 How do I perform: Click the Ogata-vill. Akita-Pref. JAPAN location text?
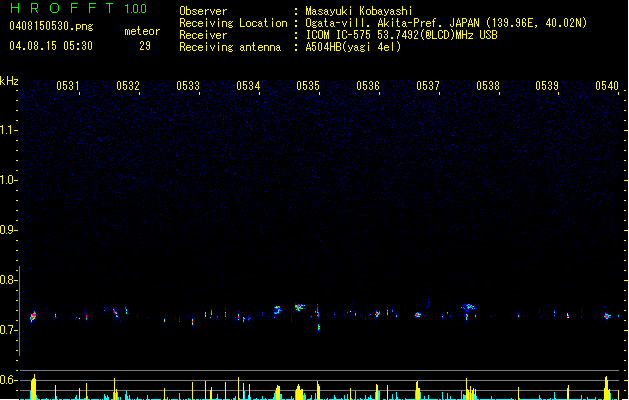point(446,23)
